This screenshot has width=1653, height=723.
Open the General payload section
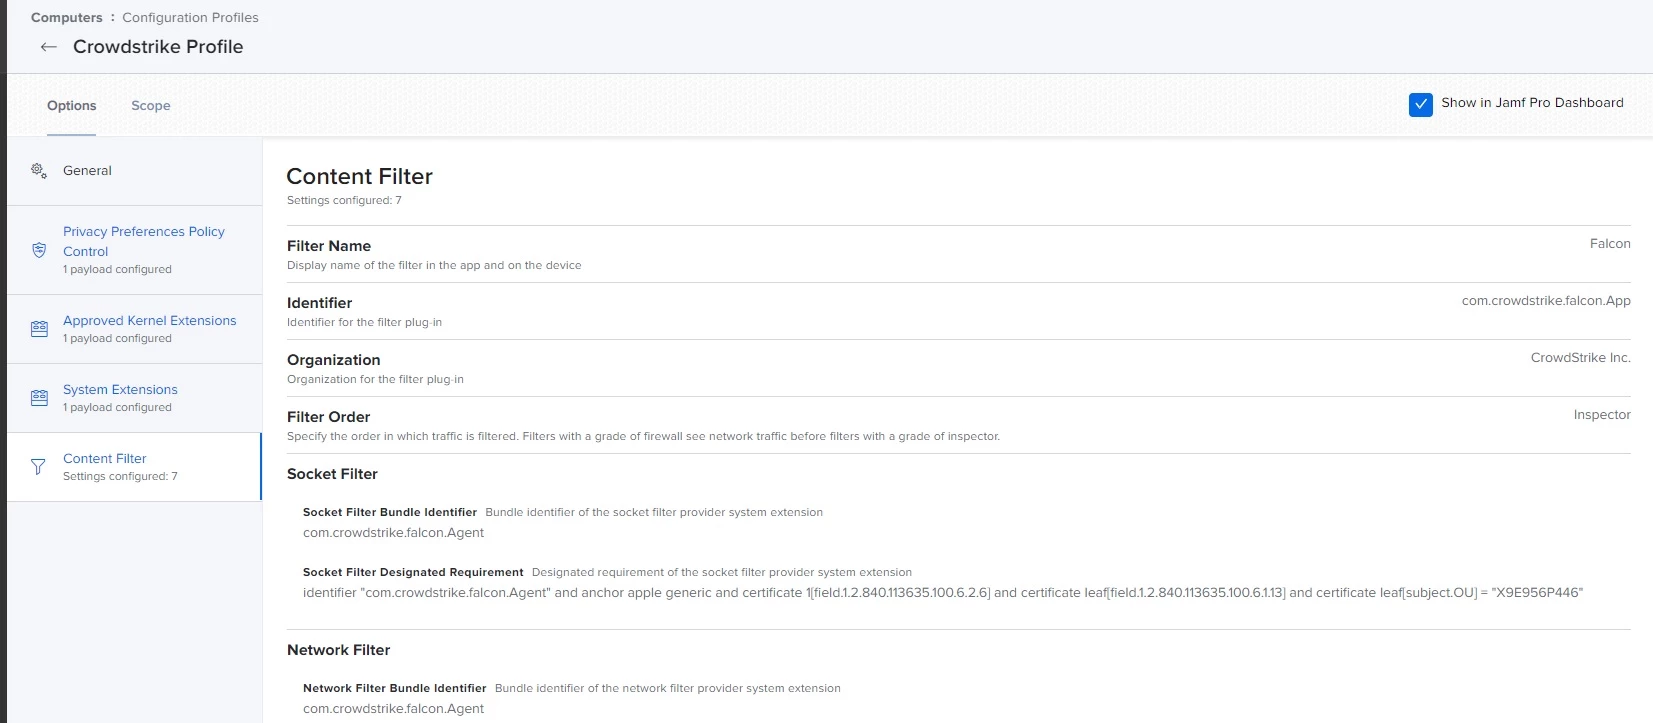coord(134,171)
